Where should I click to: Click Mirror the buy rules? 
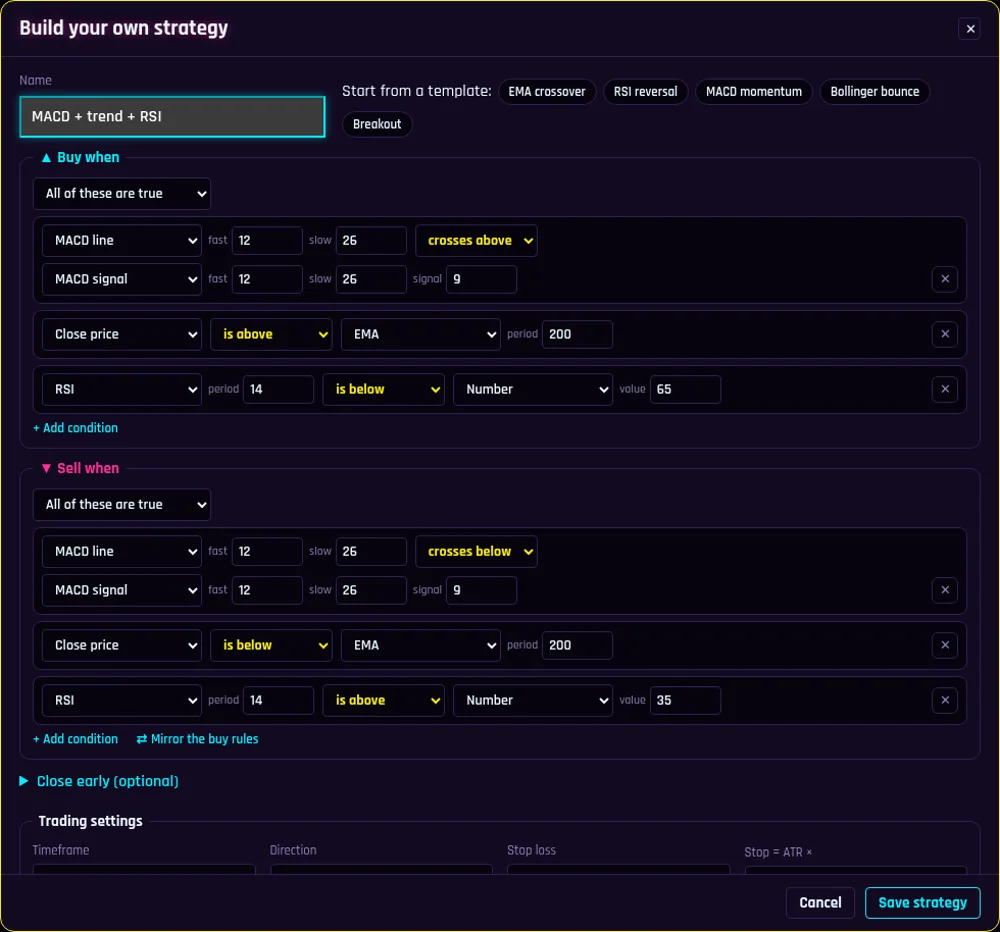click(197, 739)
